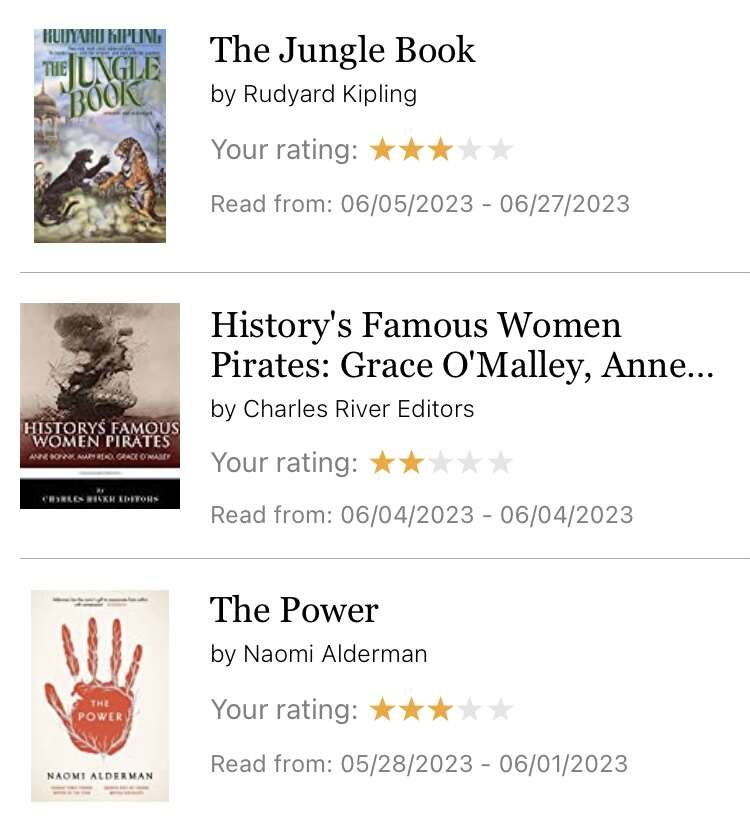This screenshot has height=830, width=750.
Task: Set Women Pirates rating to one star
Action: pyautogui.click(x=382, y=463)
